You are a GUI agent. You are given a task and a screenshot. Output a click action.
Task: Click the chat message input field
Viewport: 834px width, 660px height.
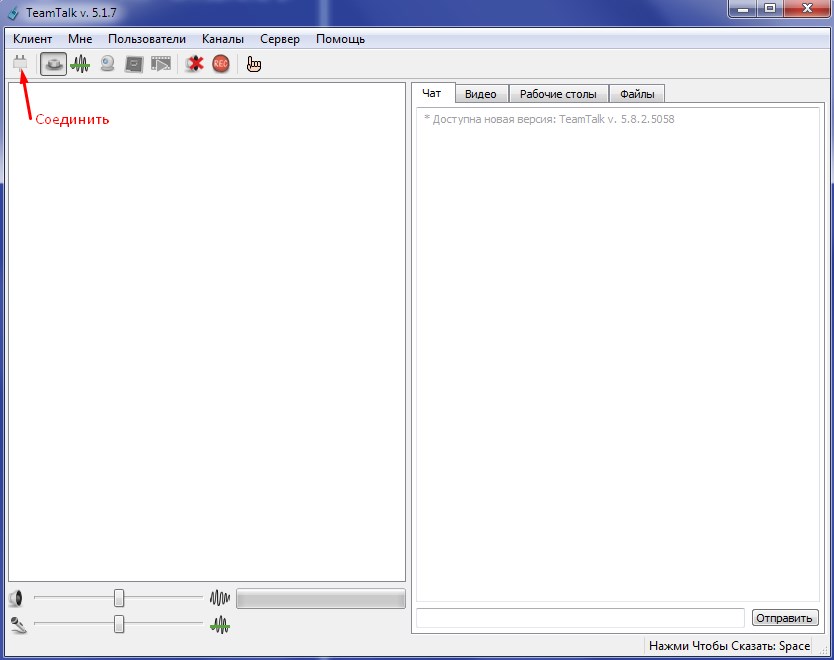[x=580, y=618]
